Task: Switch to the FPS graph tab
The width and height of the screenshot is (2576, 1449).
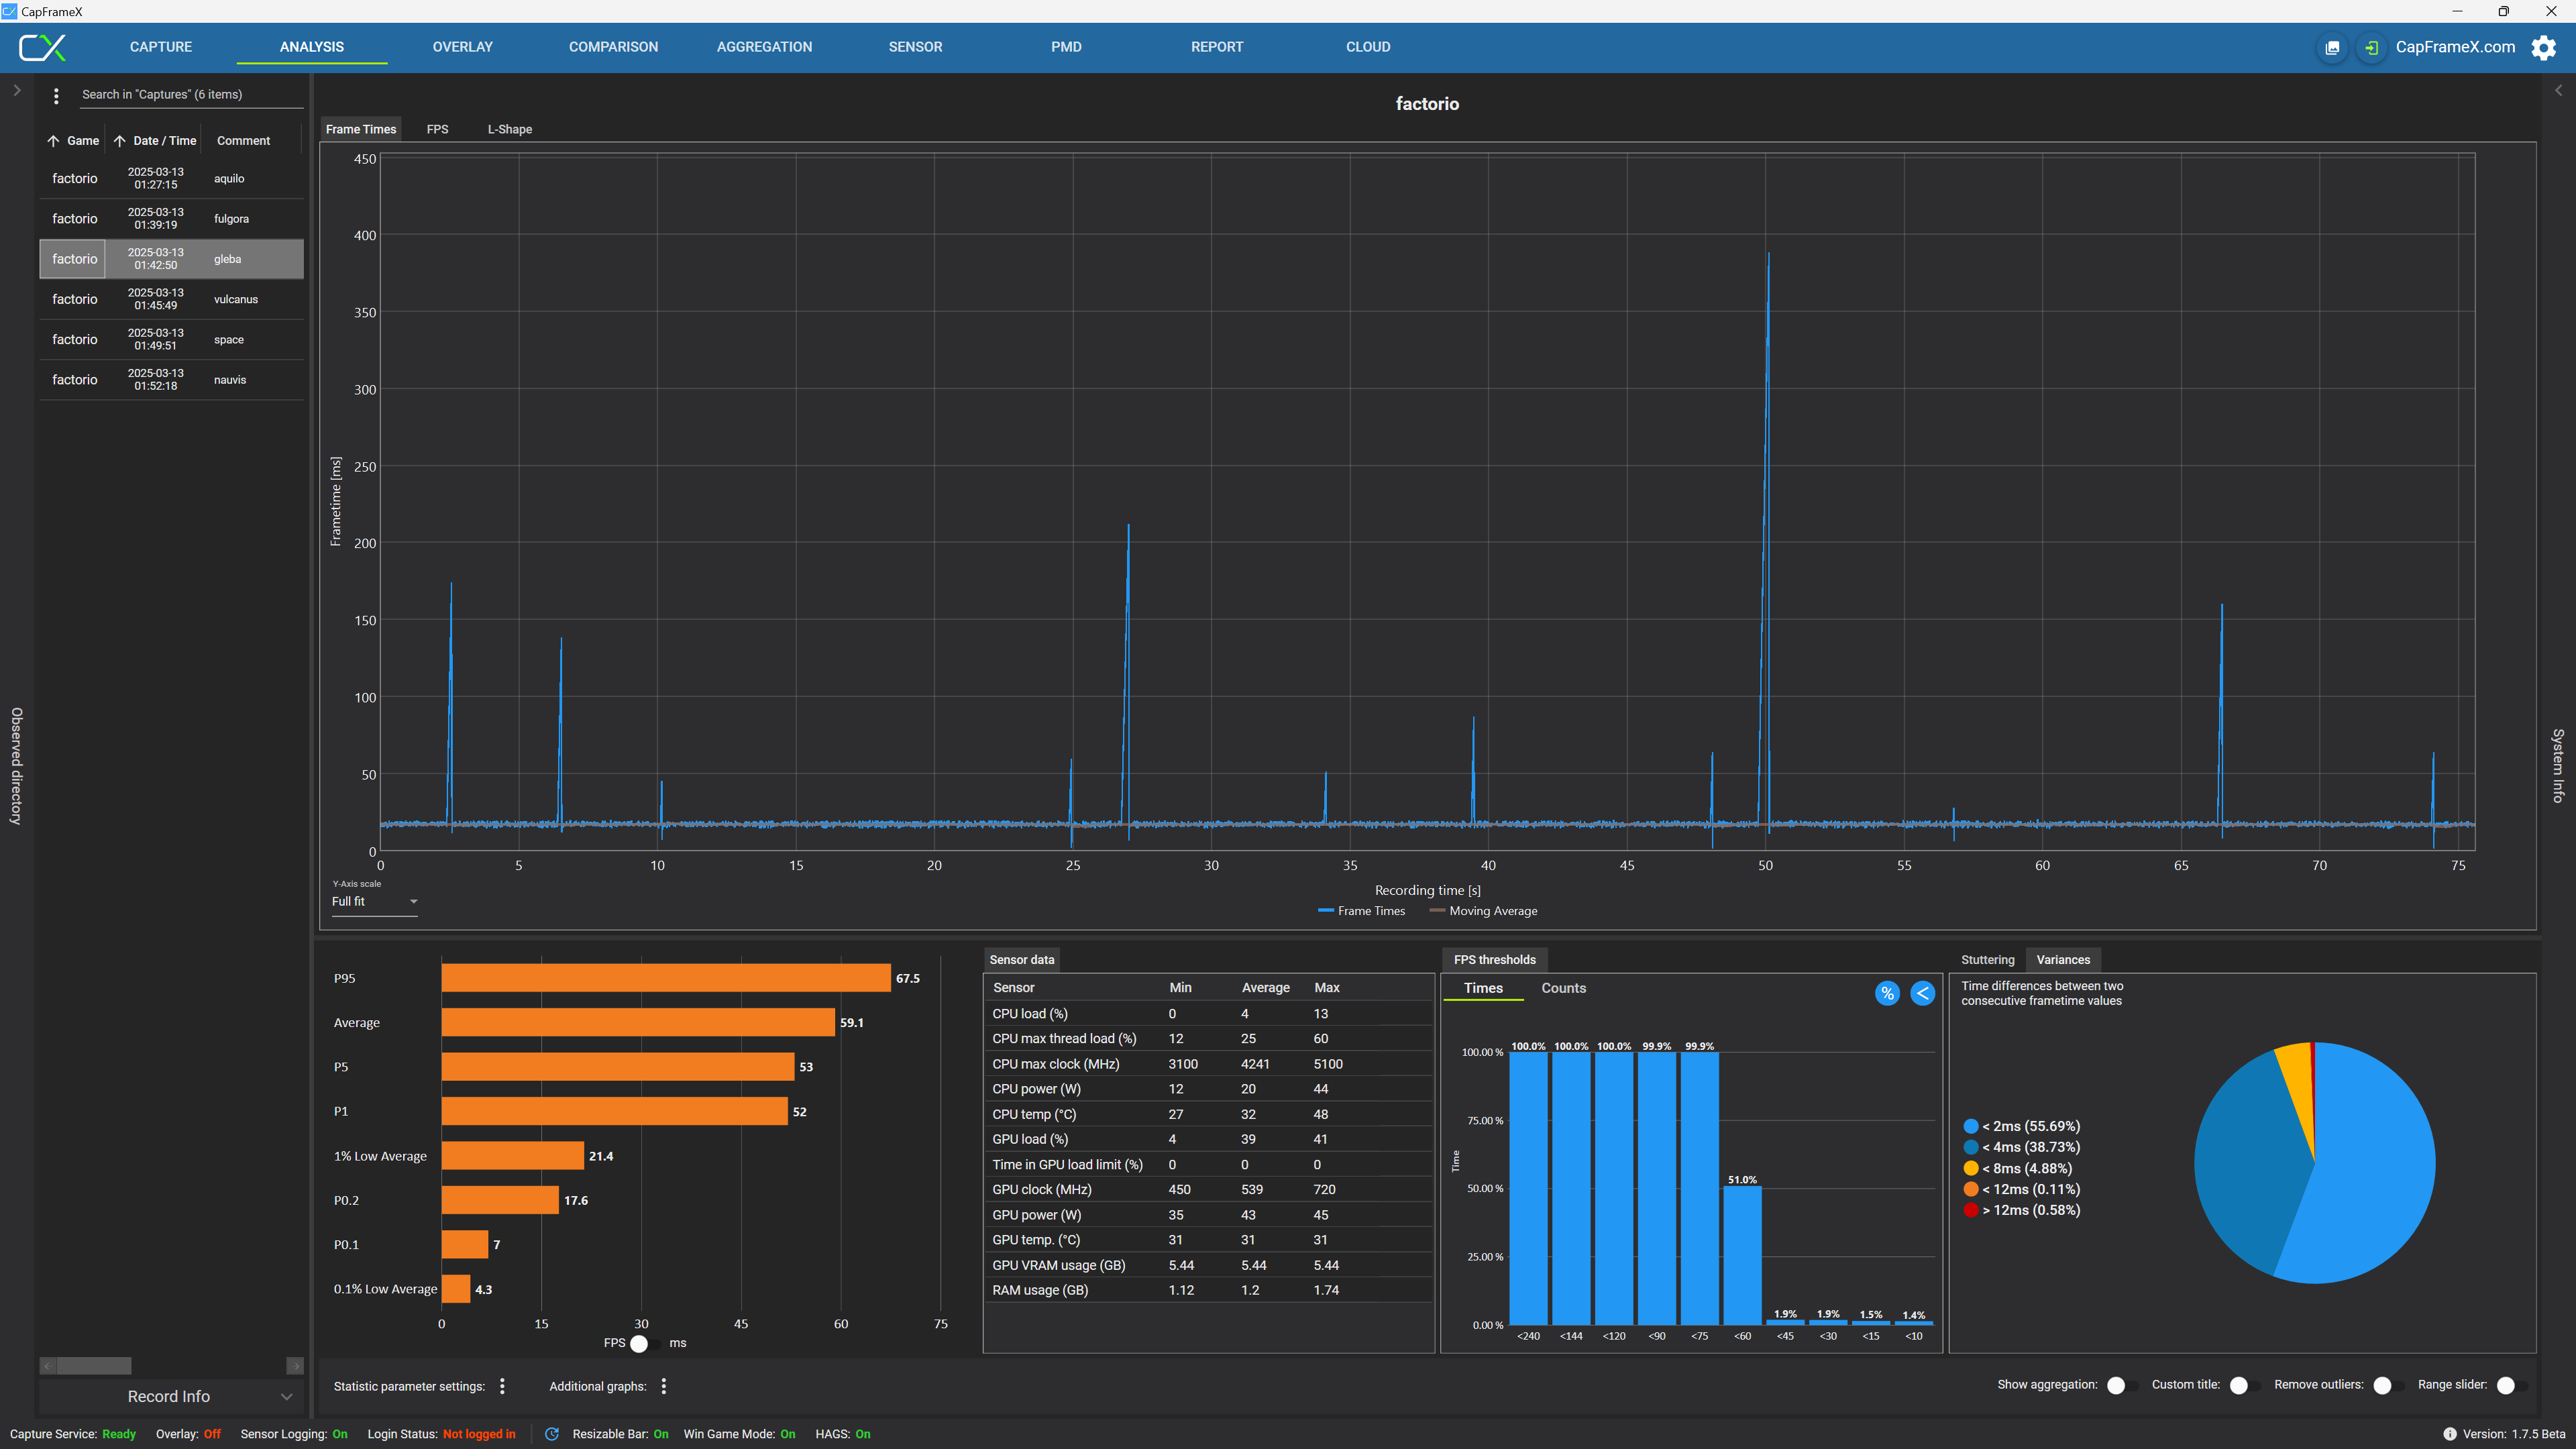Action: [437, 129]
